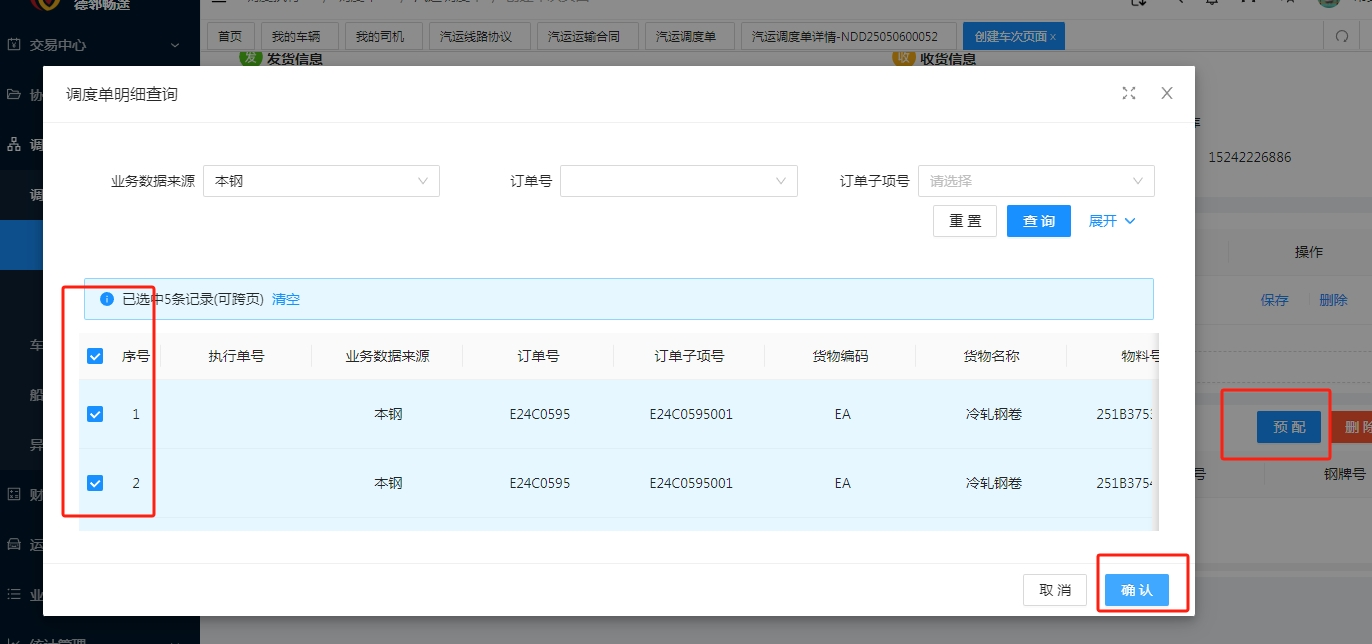This screenshot has height=644, width=1372.
Task: Click the E24C0595001 cell in row 2
Action: click(691, 484)
